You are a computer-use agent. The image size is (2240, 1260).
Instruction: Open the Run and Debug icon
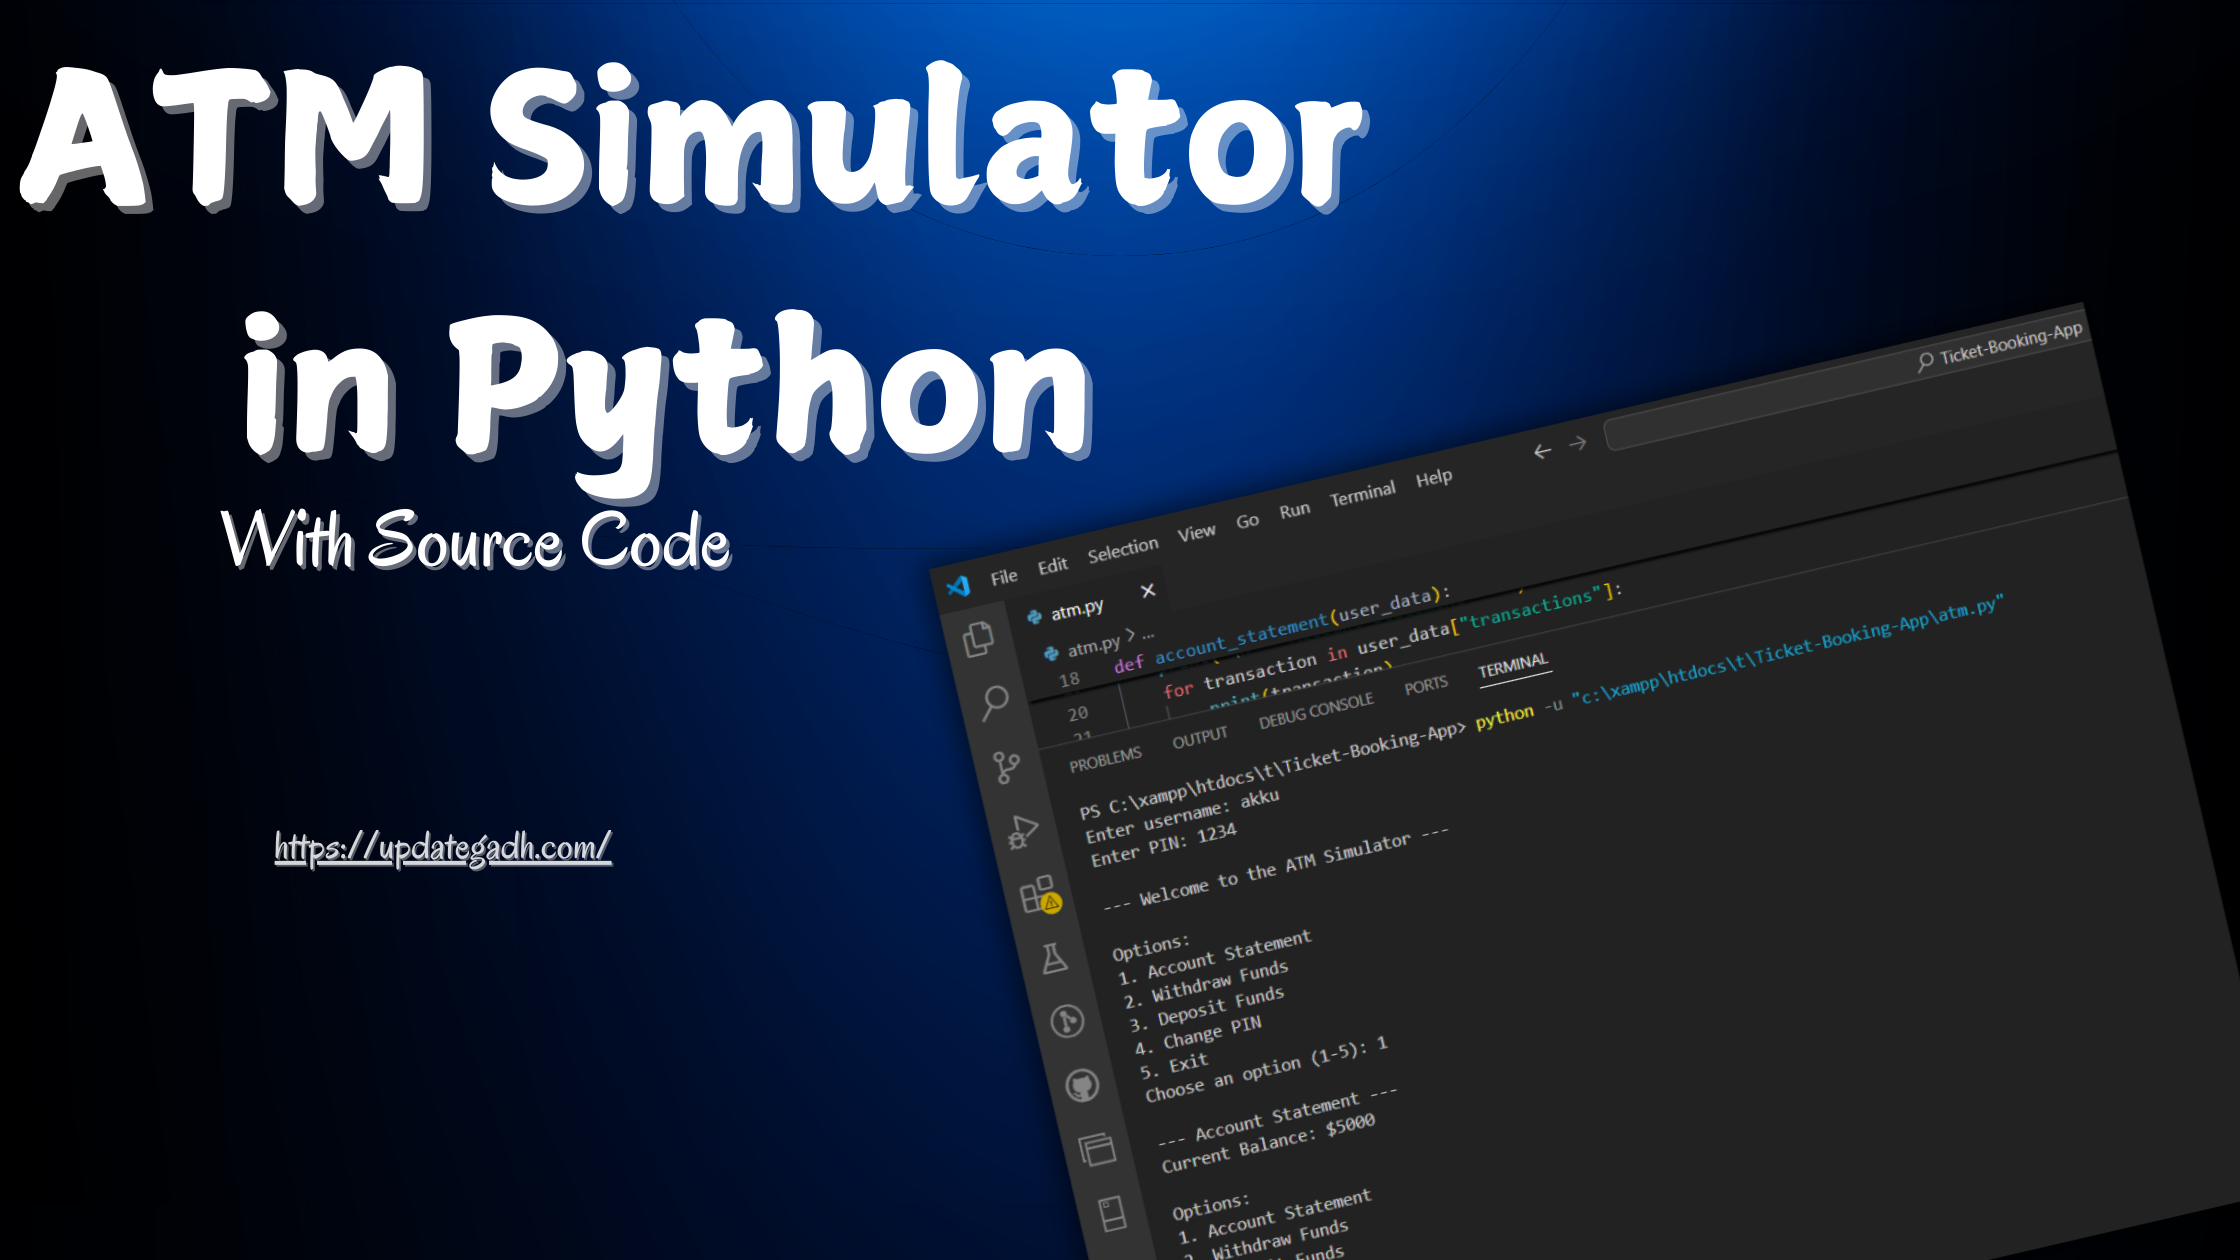(1023, 832)
